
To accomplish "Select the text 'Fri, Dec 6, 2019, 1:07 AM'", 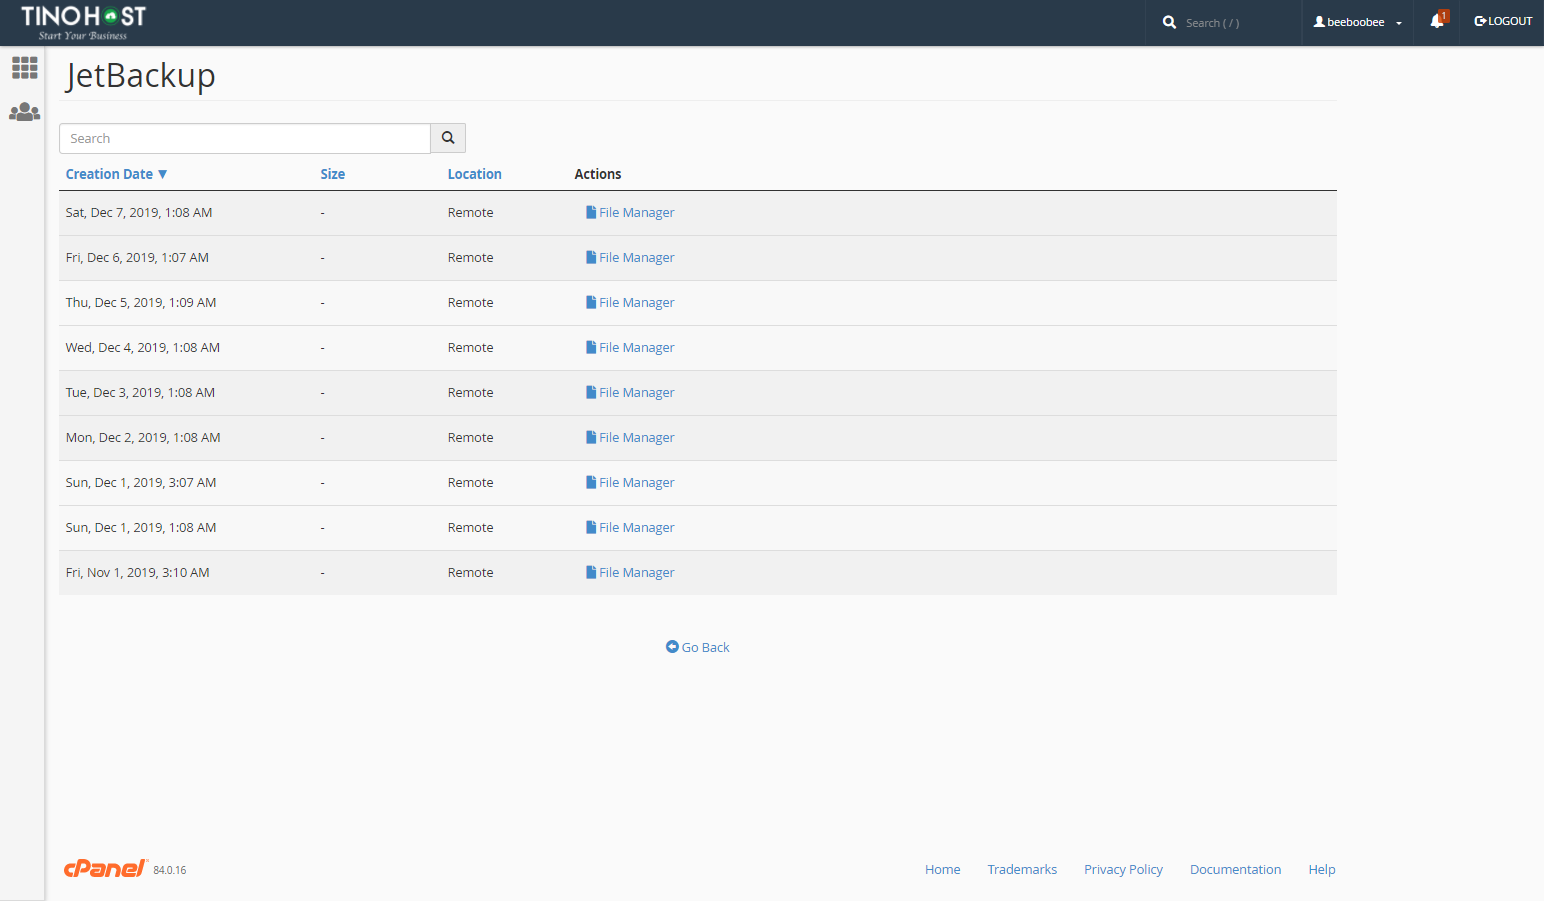I will [x=137, y=257].
